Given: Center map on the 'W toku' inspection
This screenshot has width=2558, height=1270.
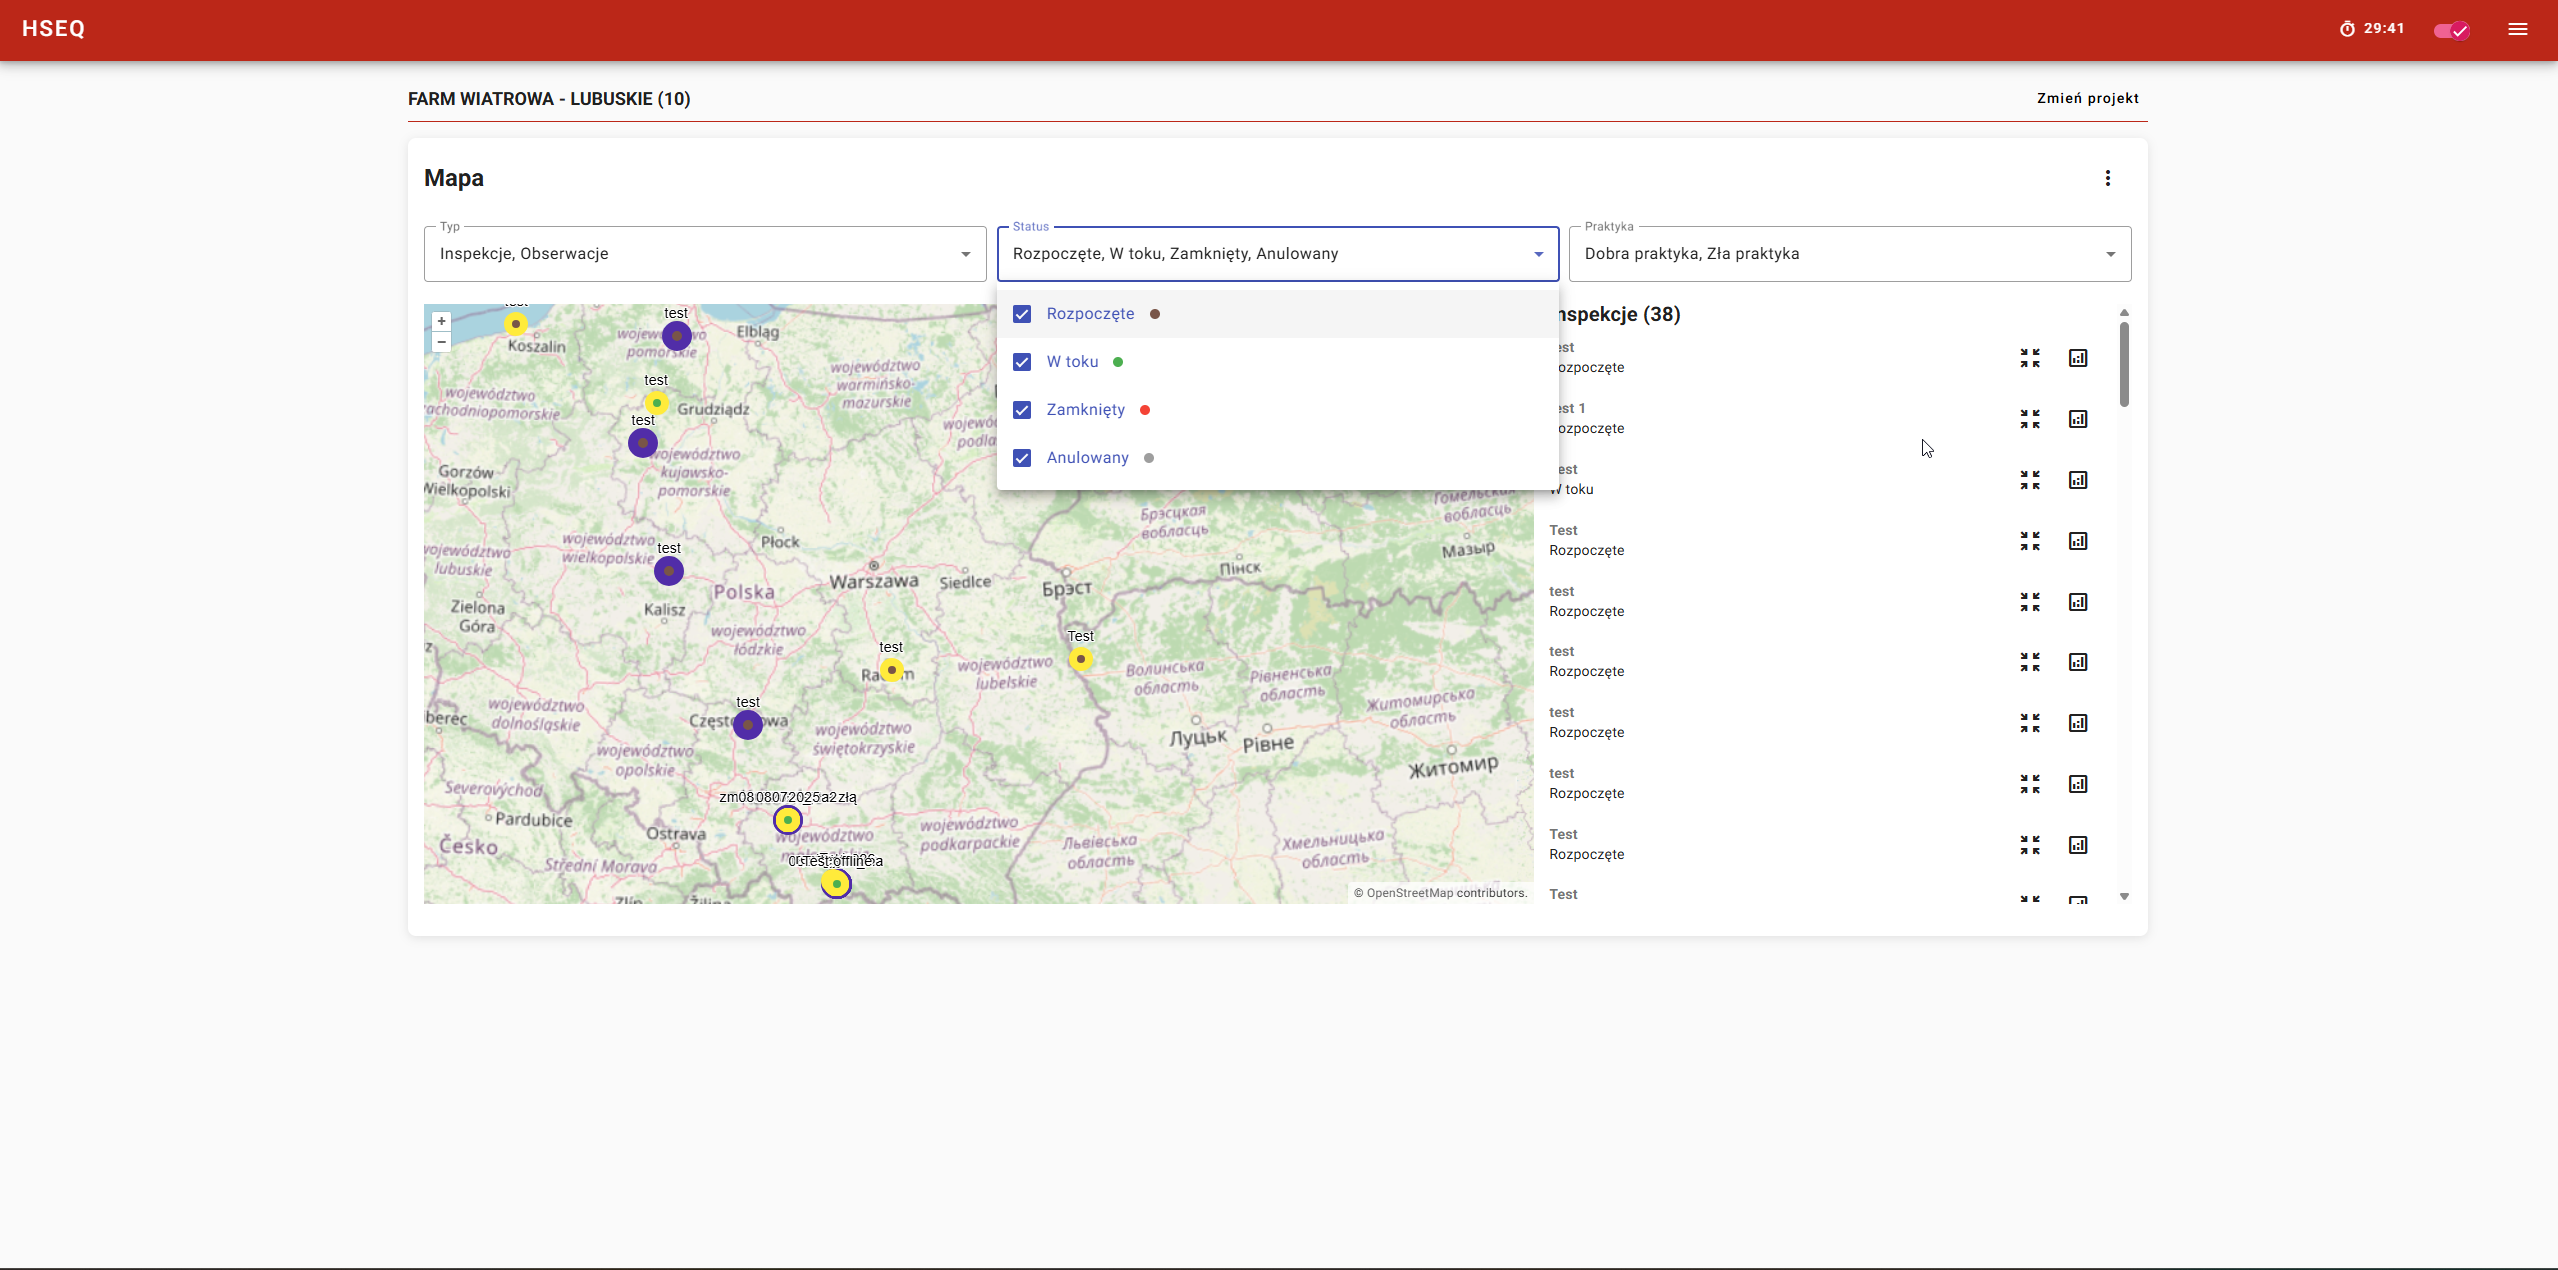Looking at the screenshot, I should tap(2029, 480).
